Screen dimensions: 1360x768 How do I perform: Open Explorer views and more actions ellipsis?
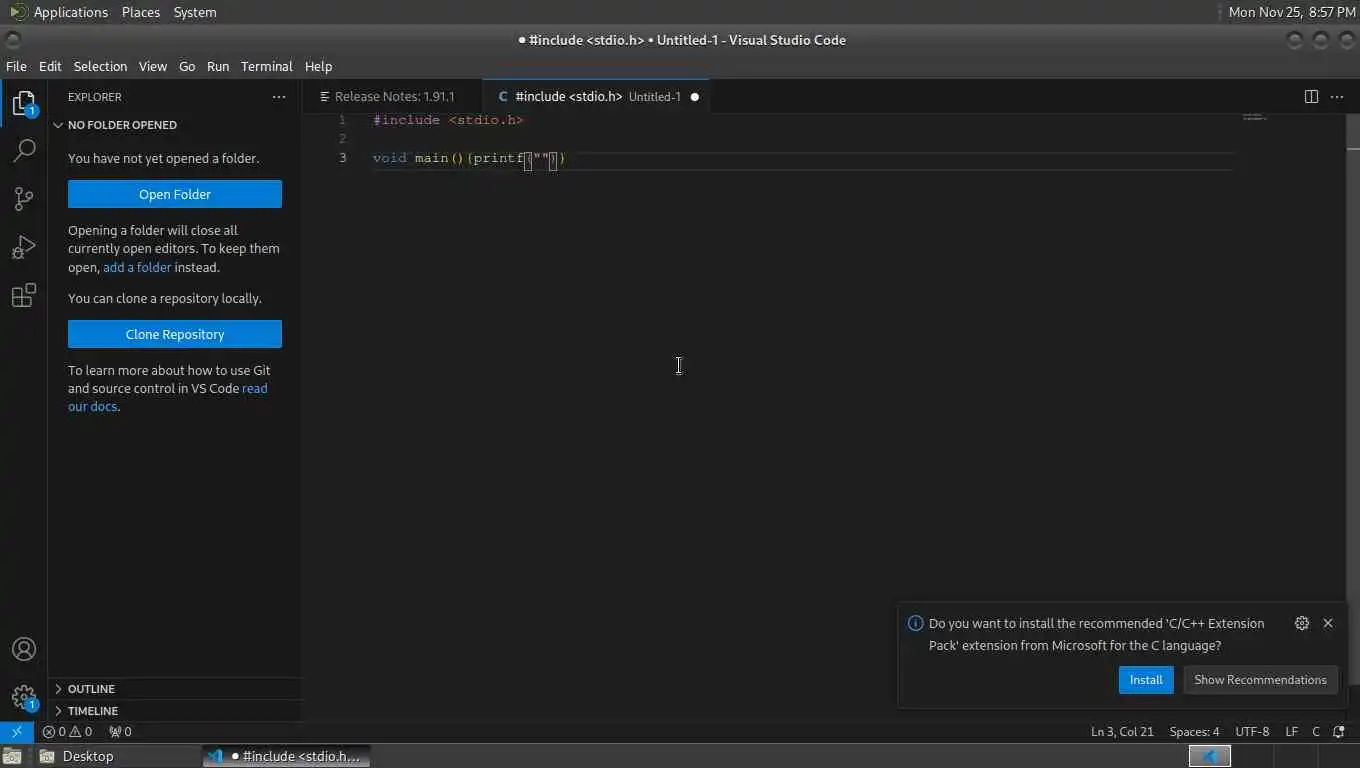279,97
